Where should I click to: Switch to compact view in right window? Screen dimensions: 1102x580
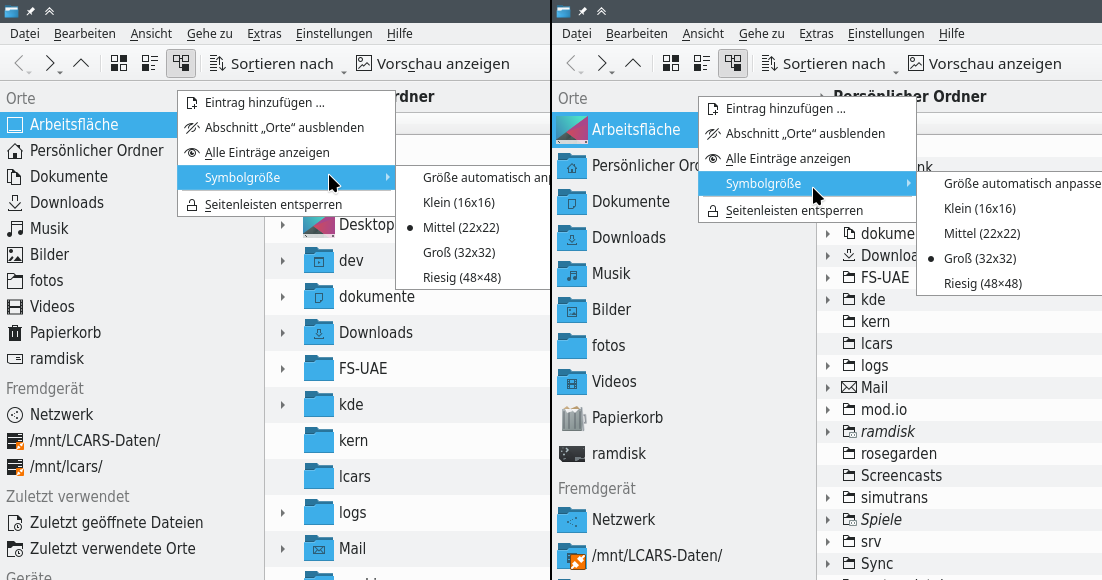pos(701,64)
